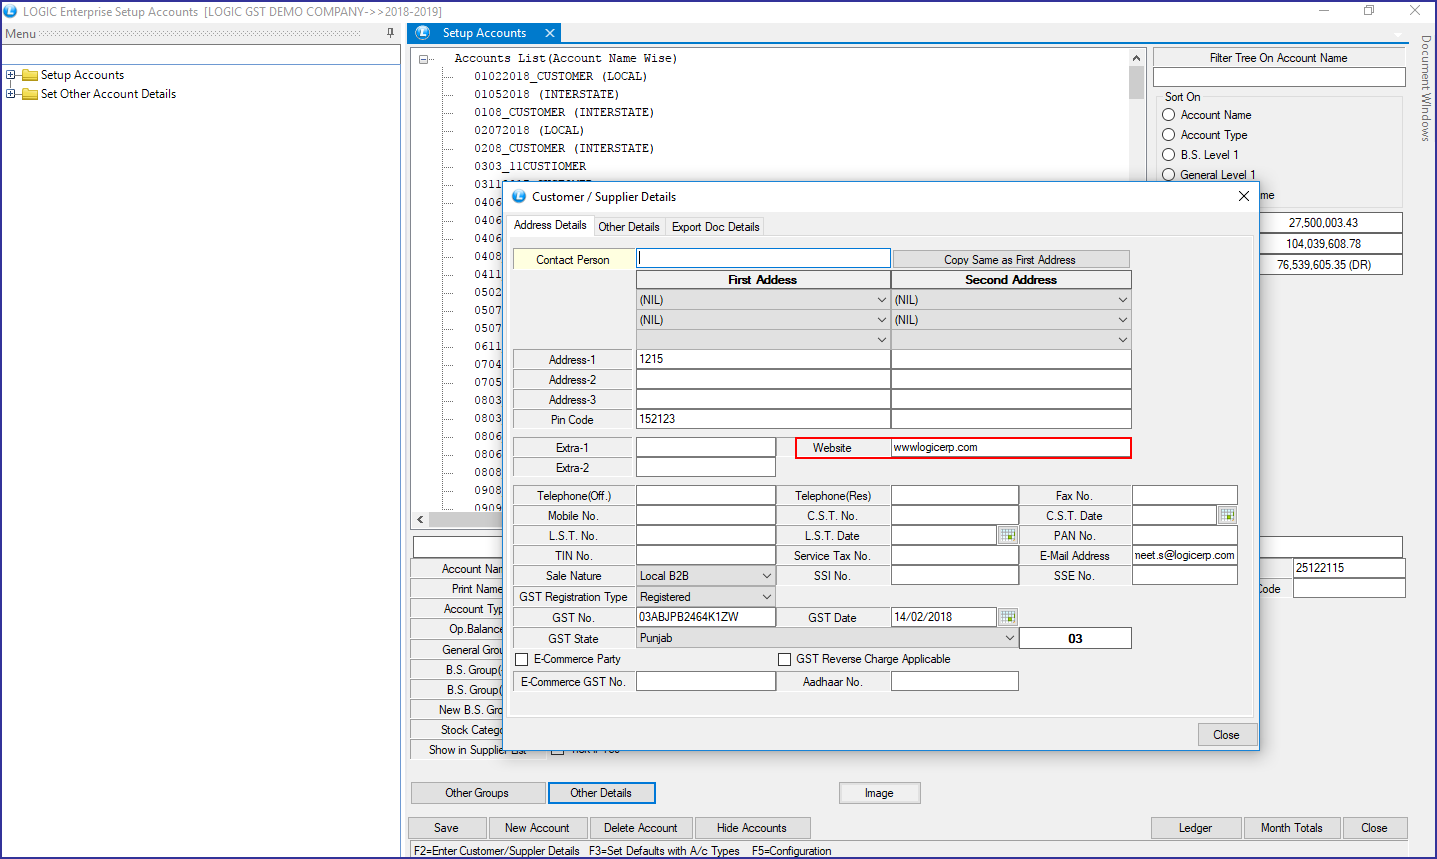Save the account

447,828
